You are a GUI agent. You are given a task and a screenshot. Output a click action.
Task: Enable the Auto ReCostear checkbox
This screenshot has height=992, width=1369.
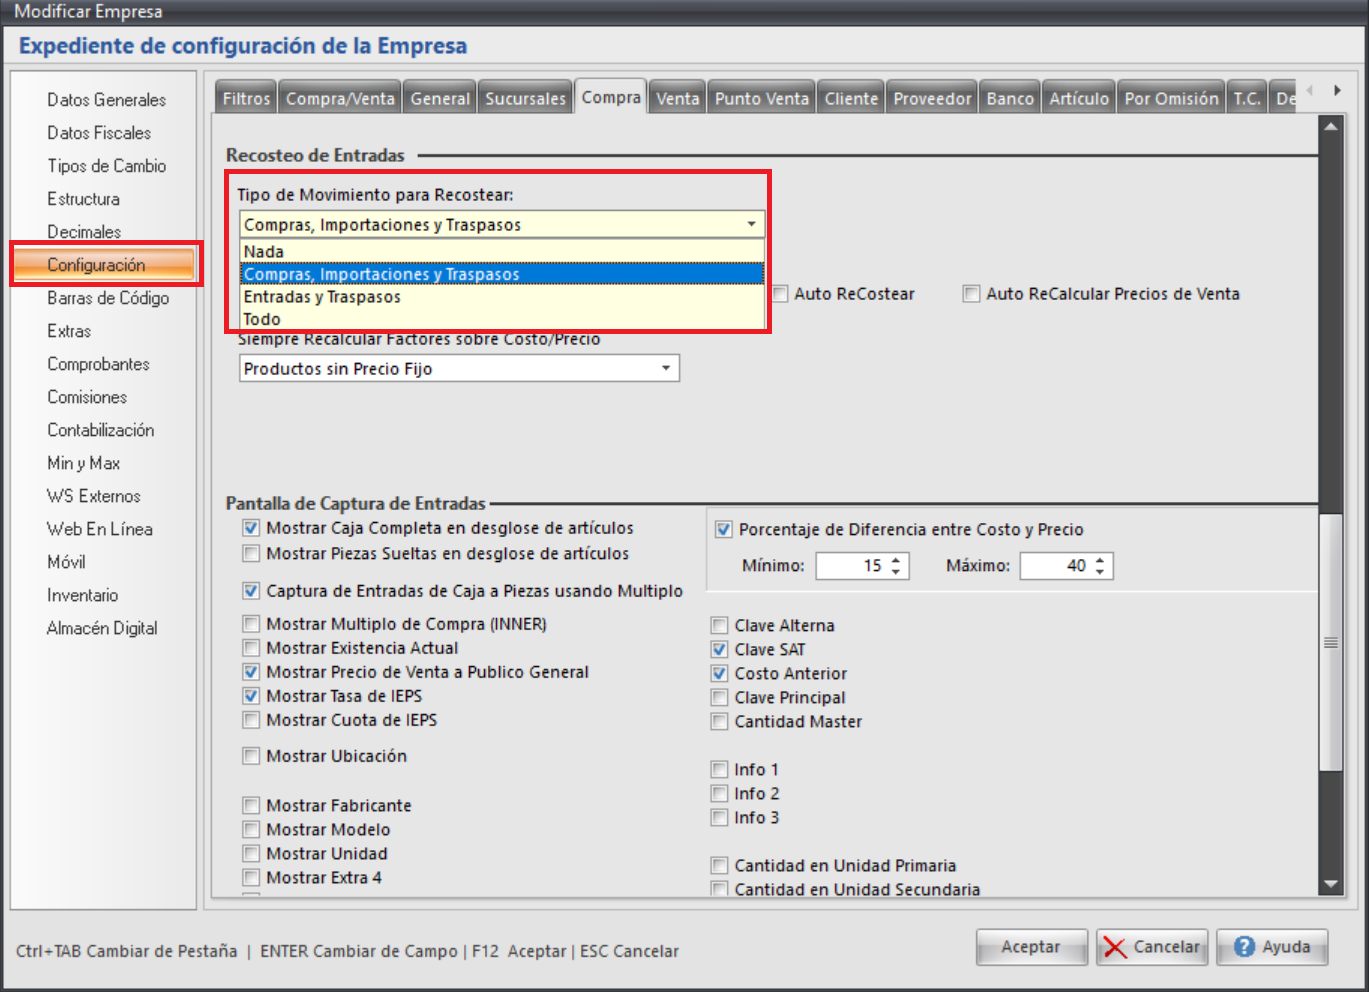click(780, 294)
